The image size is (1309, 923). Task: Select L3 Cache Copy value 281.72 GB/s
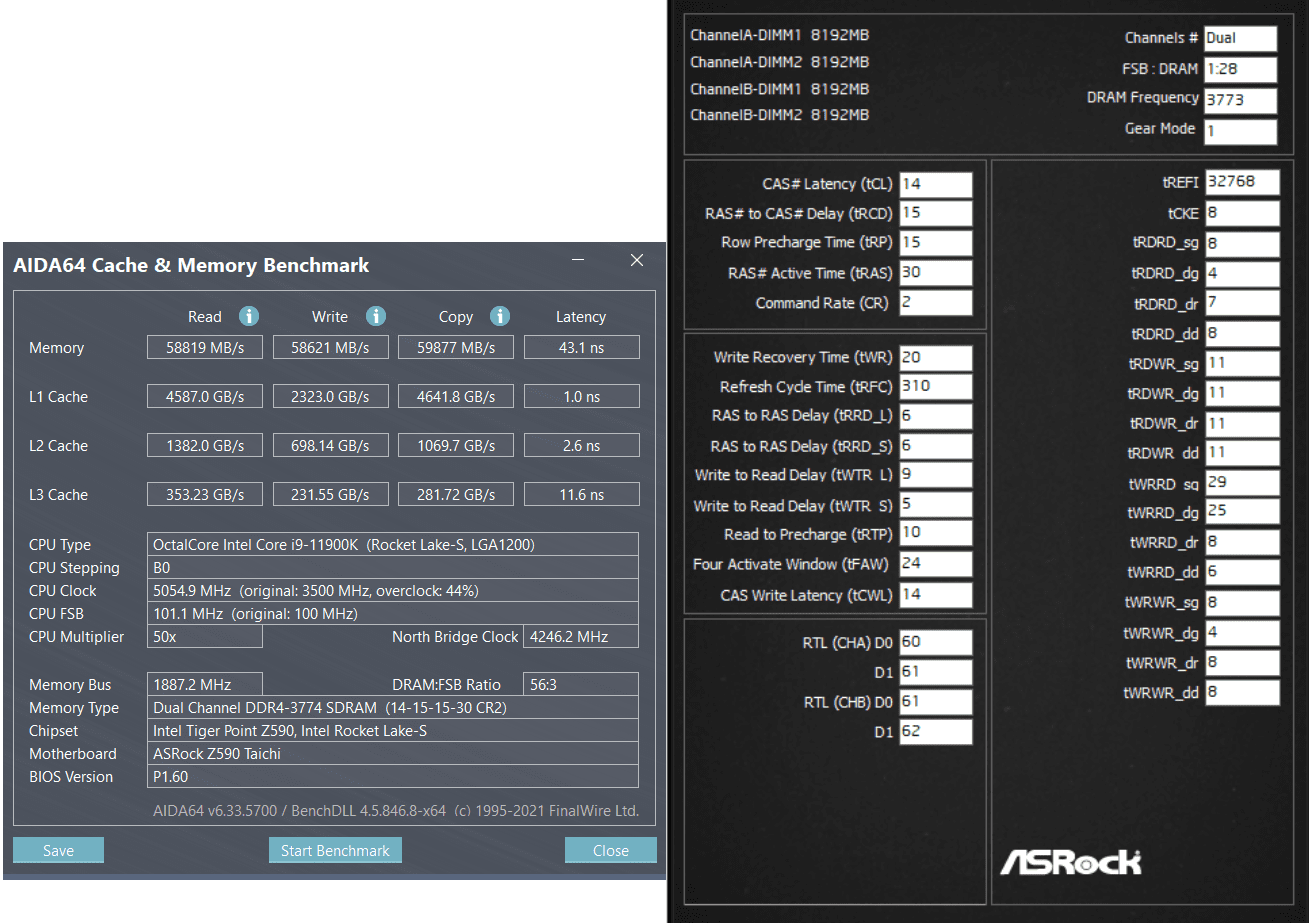click(456, 494)
